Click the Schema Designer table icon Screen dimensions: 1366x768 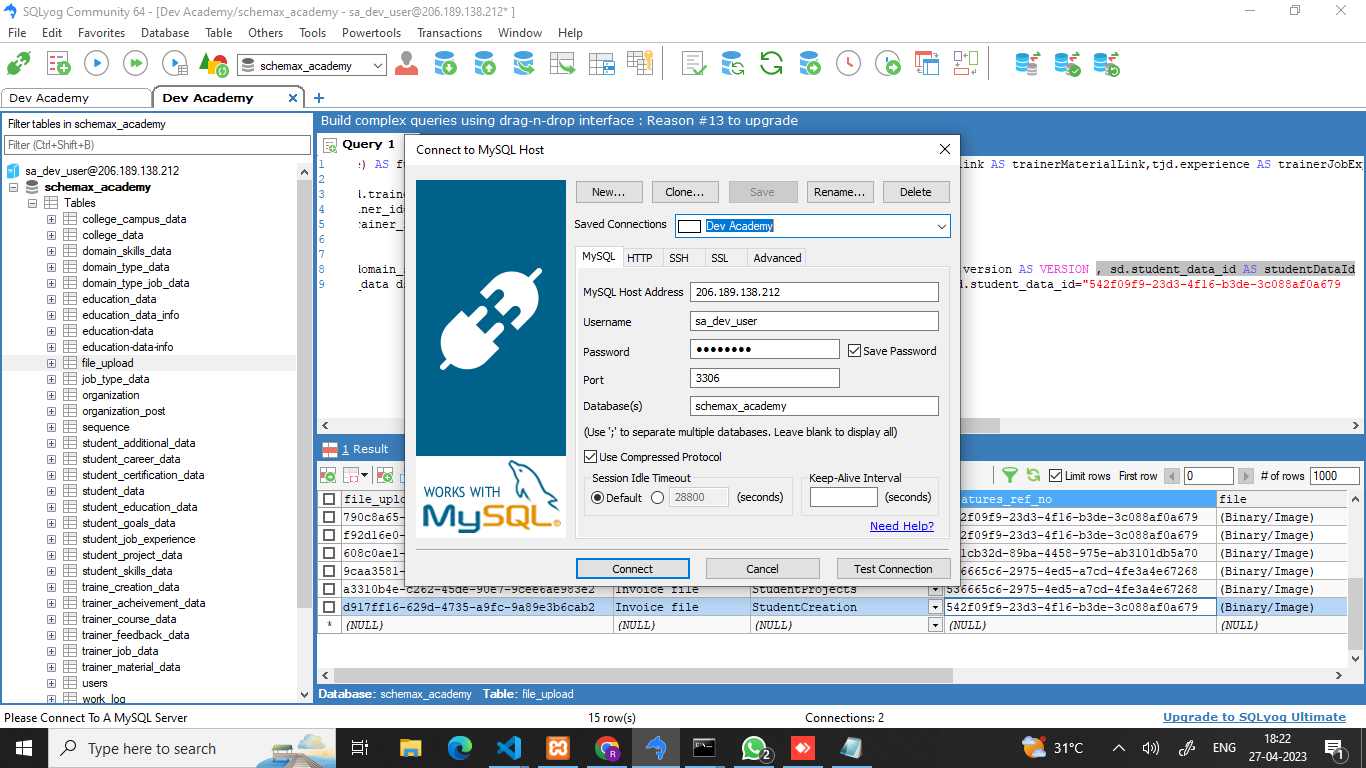pyautogui.click(x=601, y=65)
